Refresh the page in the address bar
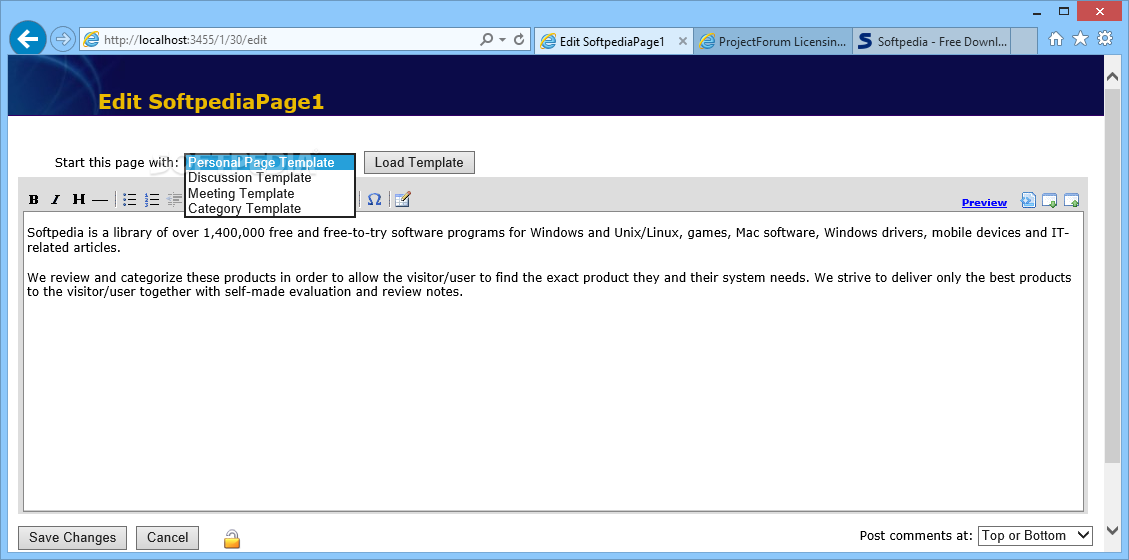The image size is (1129, 560). pyautogui.click(x=519, y=40)
